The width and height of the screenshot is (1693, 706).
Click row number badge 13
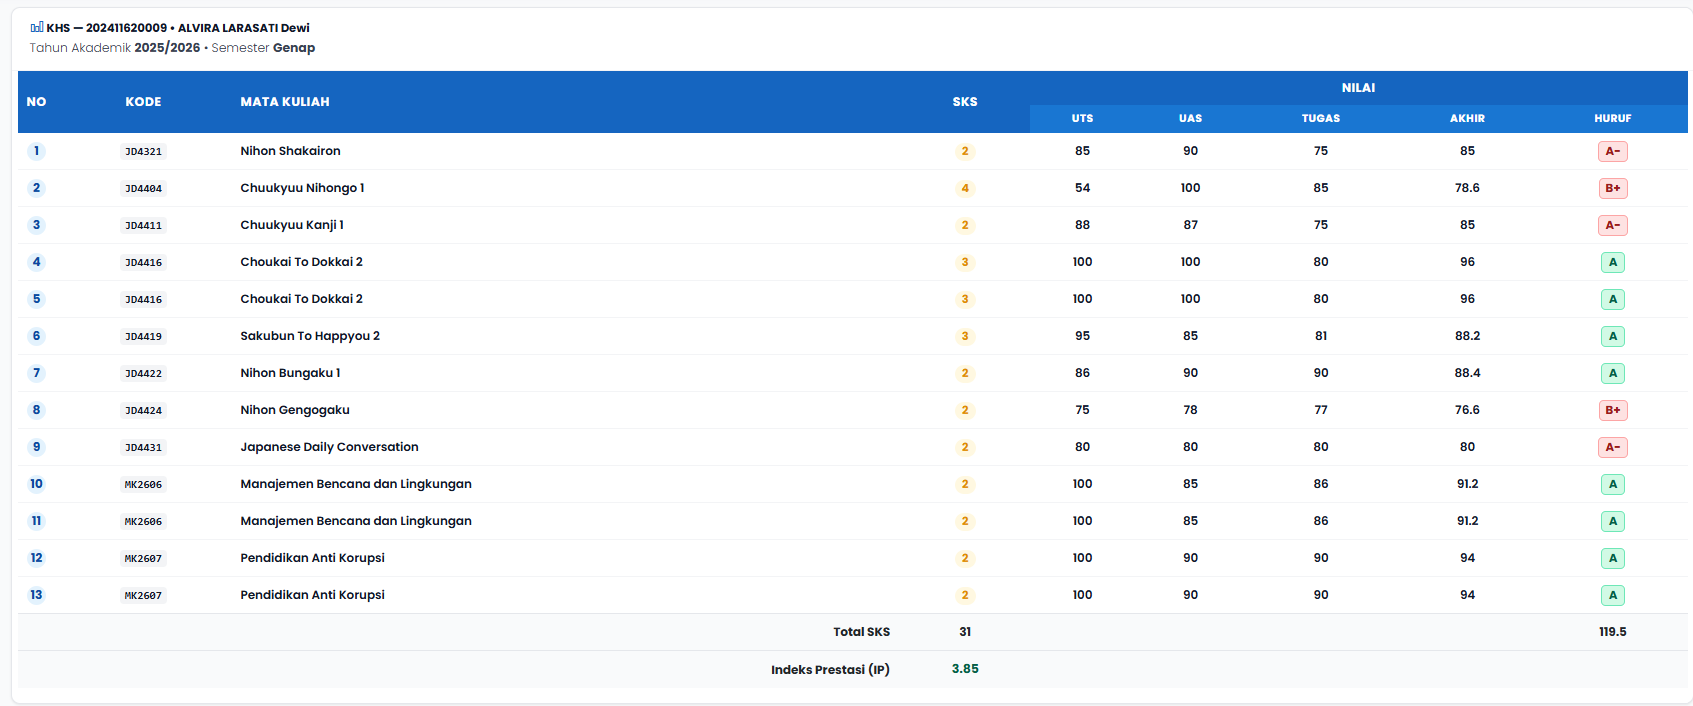[x=37, y=595]
